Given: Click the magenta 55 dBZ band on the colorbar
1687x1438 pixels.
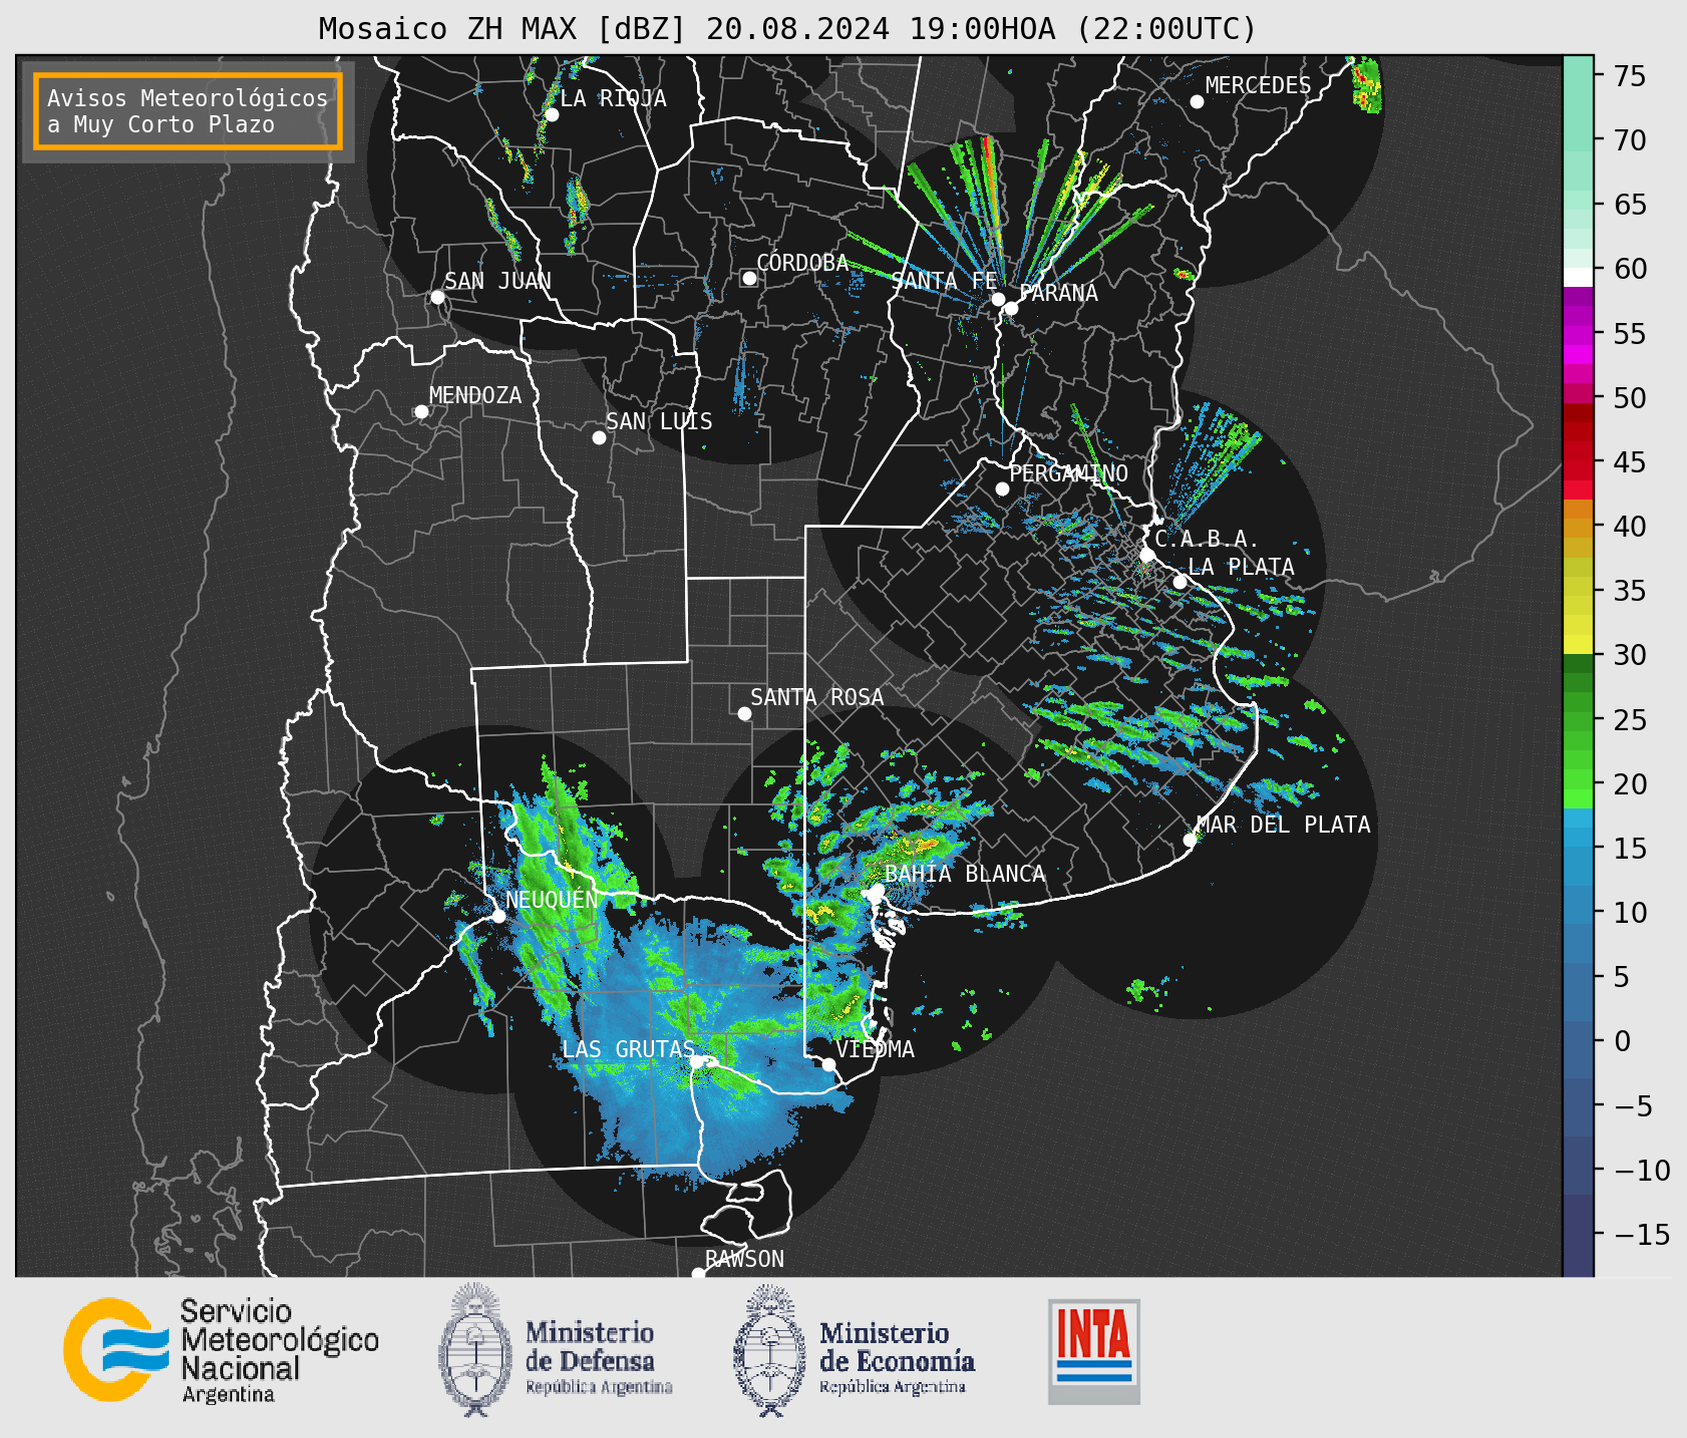Looking at the screenshot, I should pos(1578,333).
